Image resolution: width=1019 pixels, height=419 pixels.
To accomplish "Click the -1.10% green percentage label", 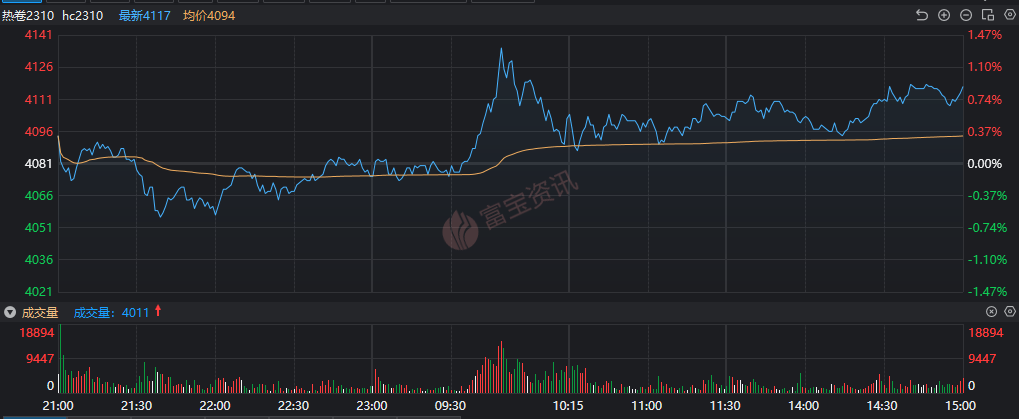I will pos(987,260).
